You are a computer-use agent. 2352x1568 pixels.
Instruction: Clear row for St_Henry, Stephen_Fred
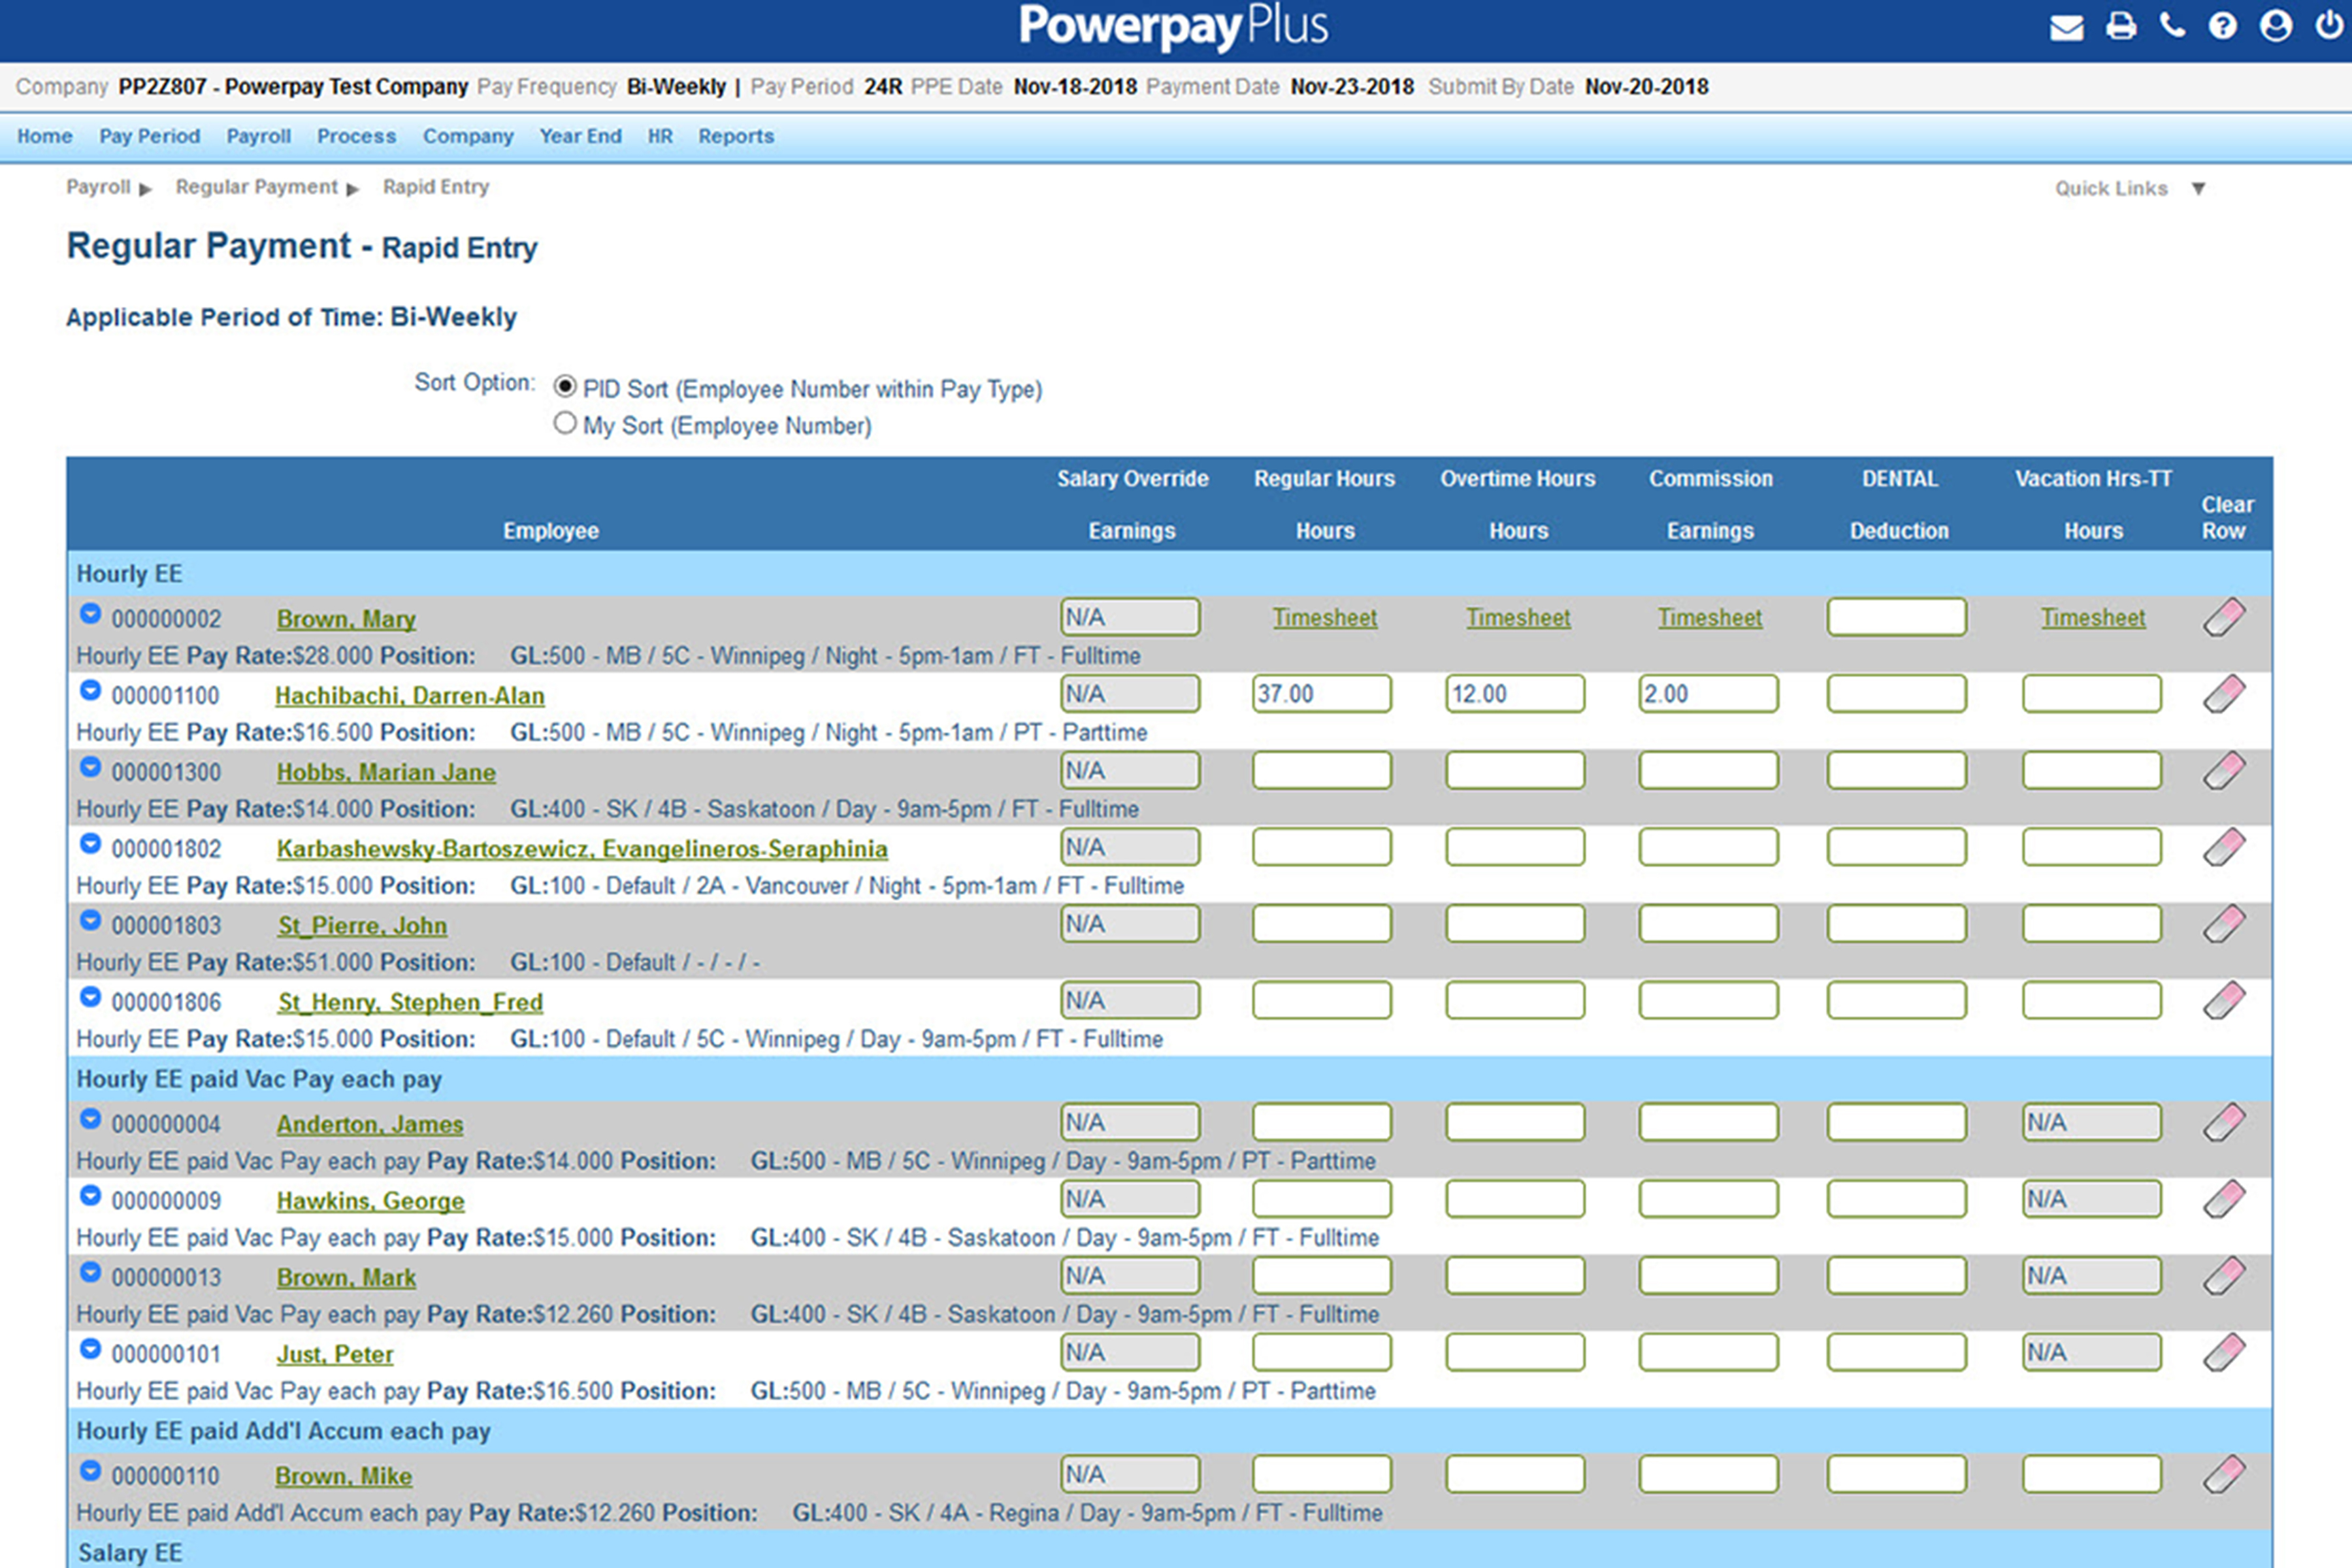point(2223,1001)
